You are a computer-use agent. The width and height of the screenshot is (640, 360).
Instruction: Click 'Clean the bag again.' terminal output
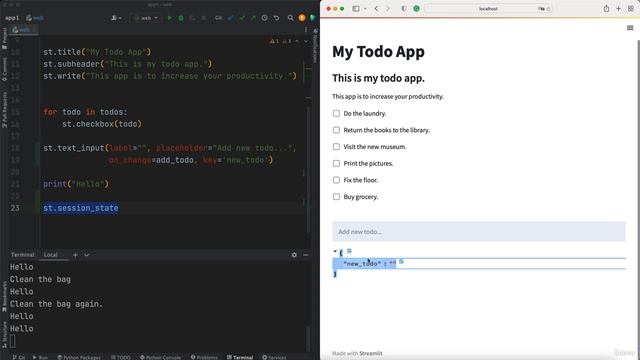click(56, 304)
